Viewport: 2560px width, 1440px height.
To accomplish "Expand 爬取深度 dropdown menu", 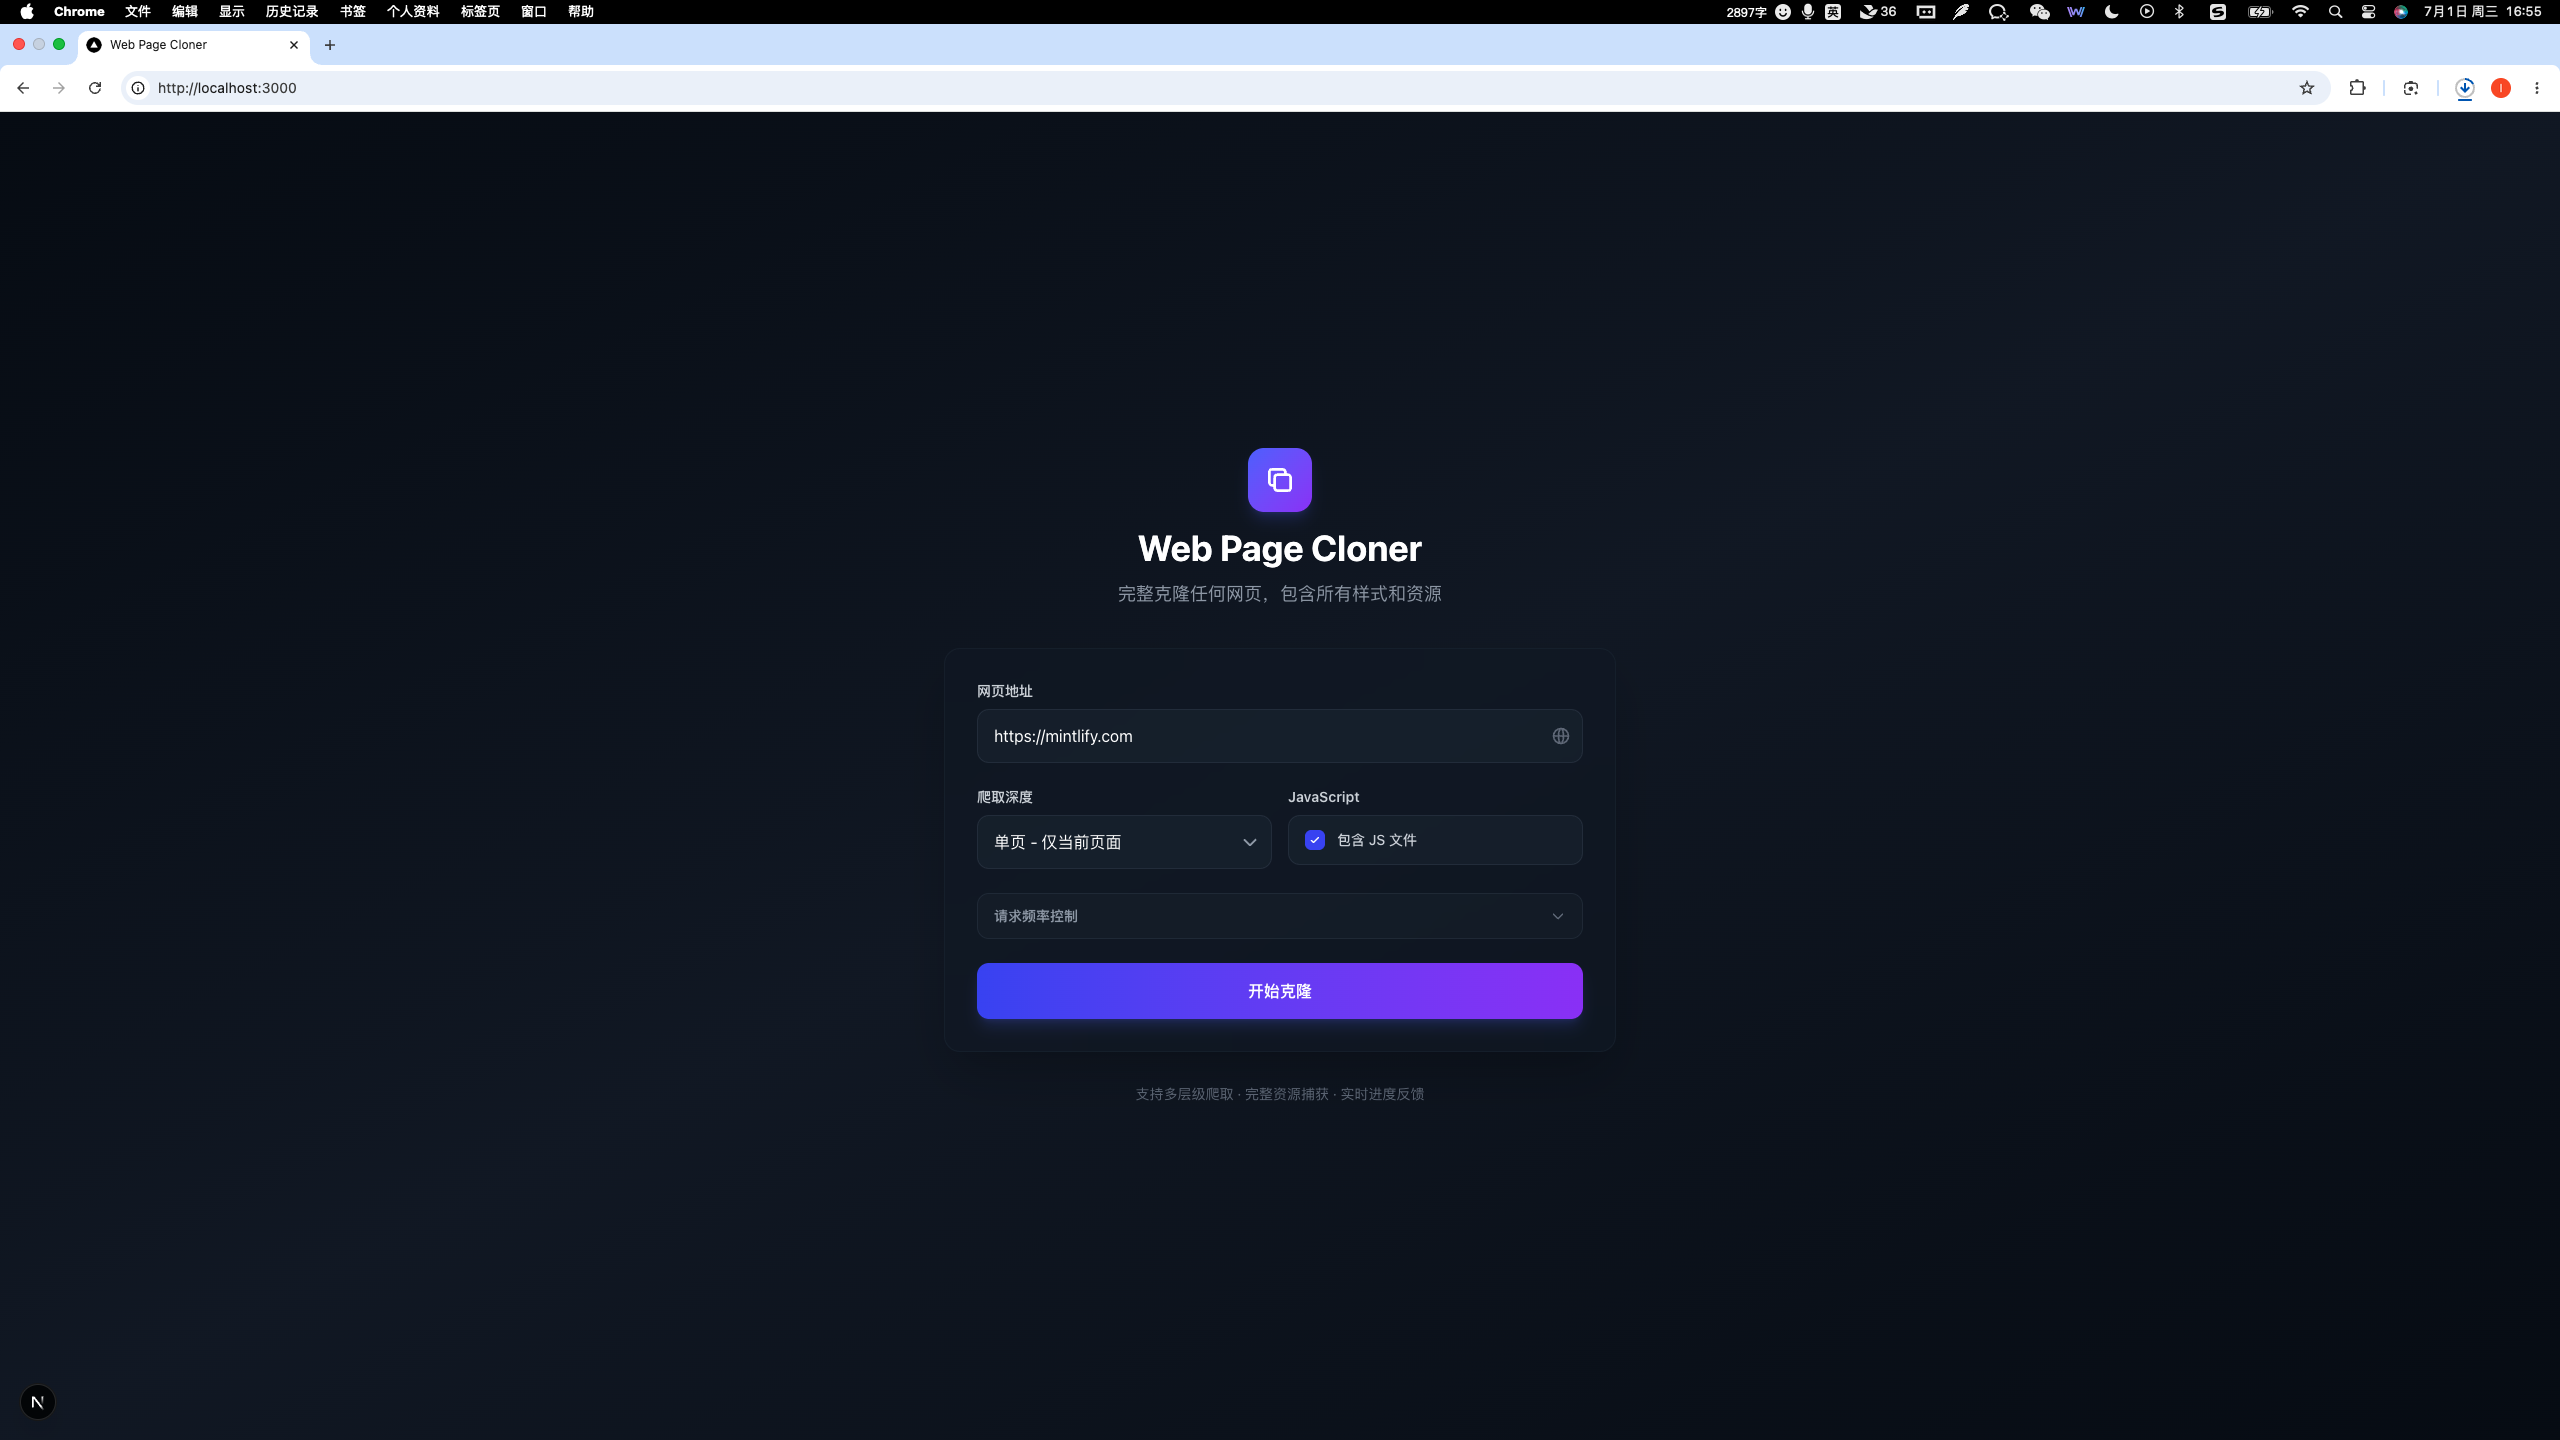I will [1124, 842].
